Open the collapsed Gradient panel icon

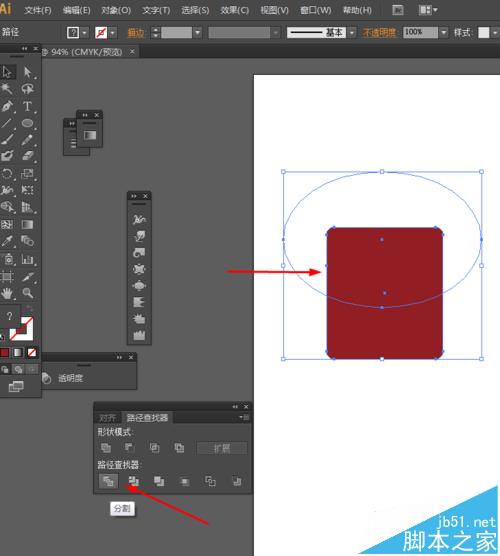click(90, 135)
